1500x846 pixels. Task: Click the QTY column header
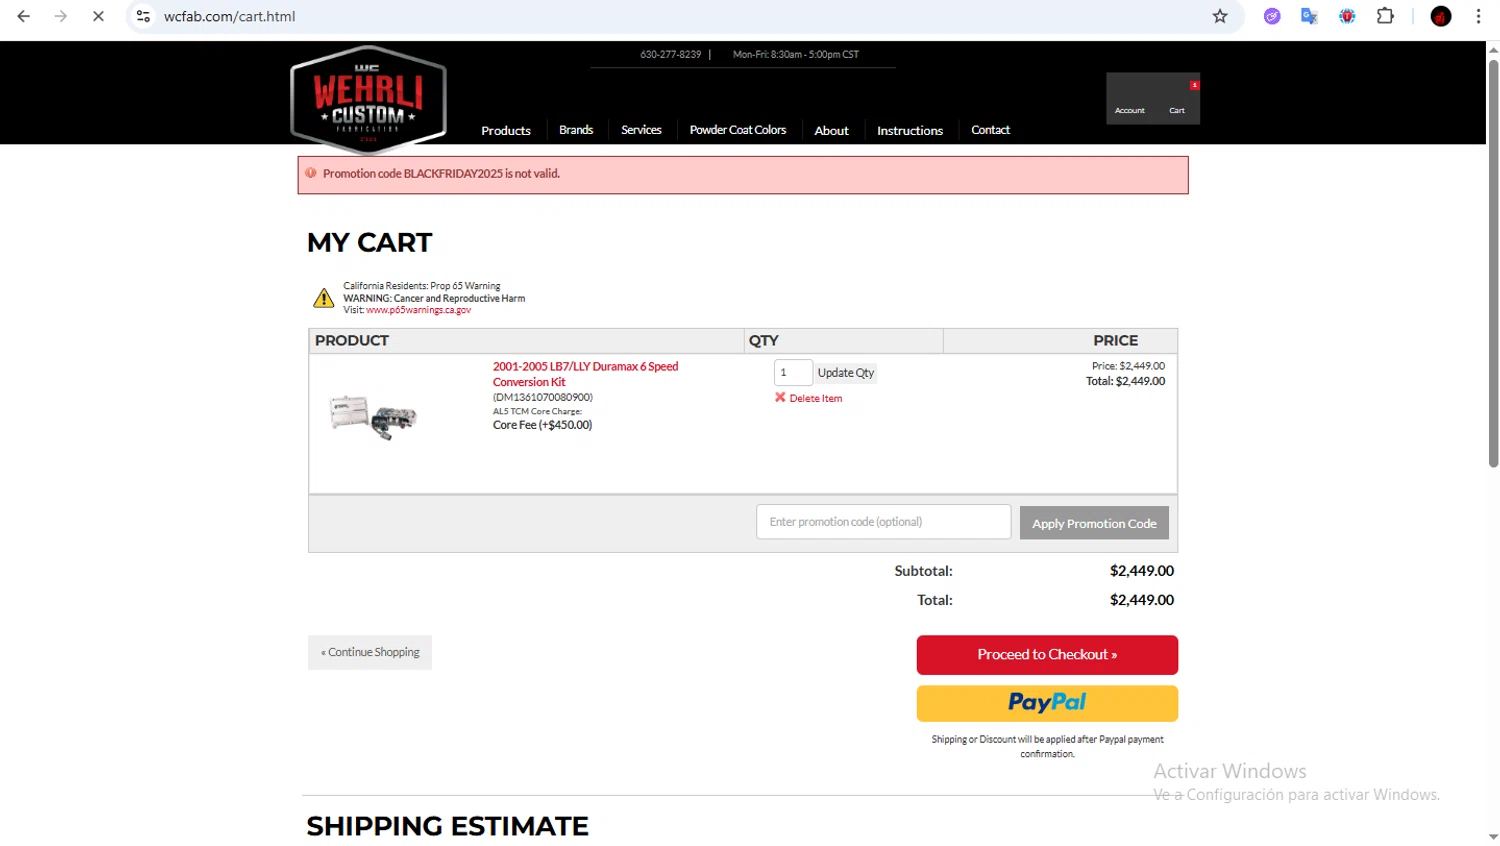(x=764, y=341)
